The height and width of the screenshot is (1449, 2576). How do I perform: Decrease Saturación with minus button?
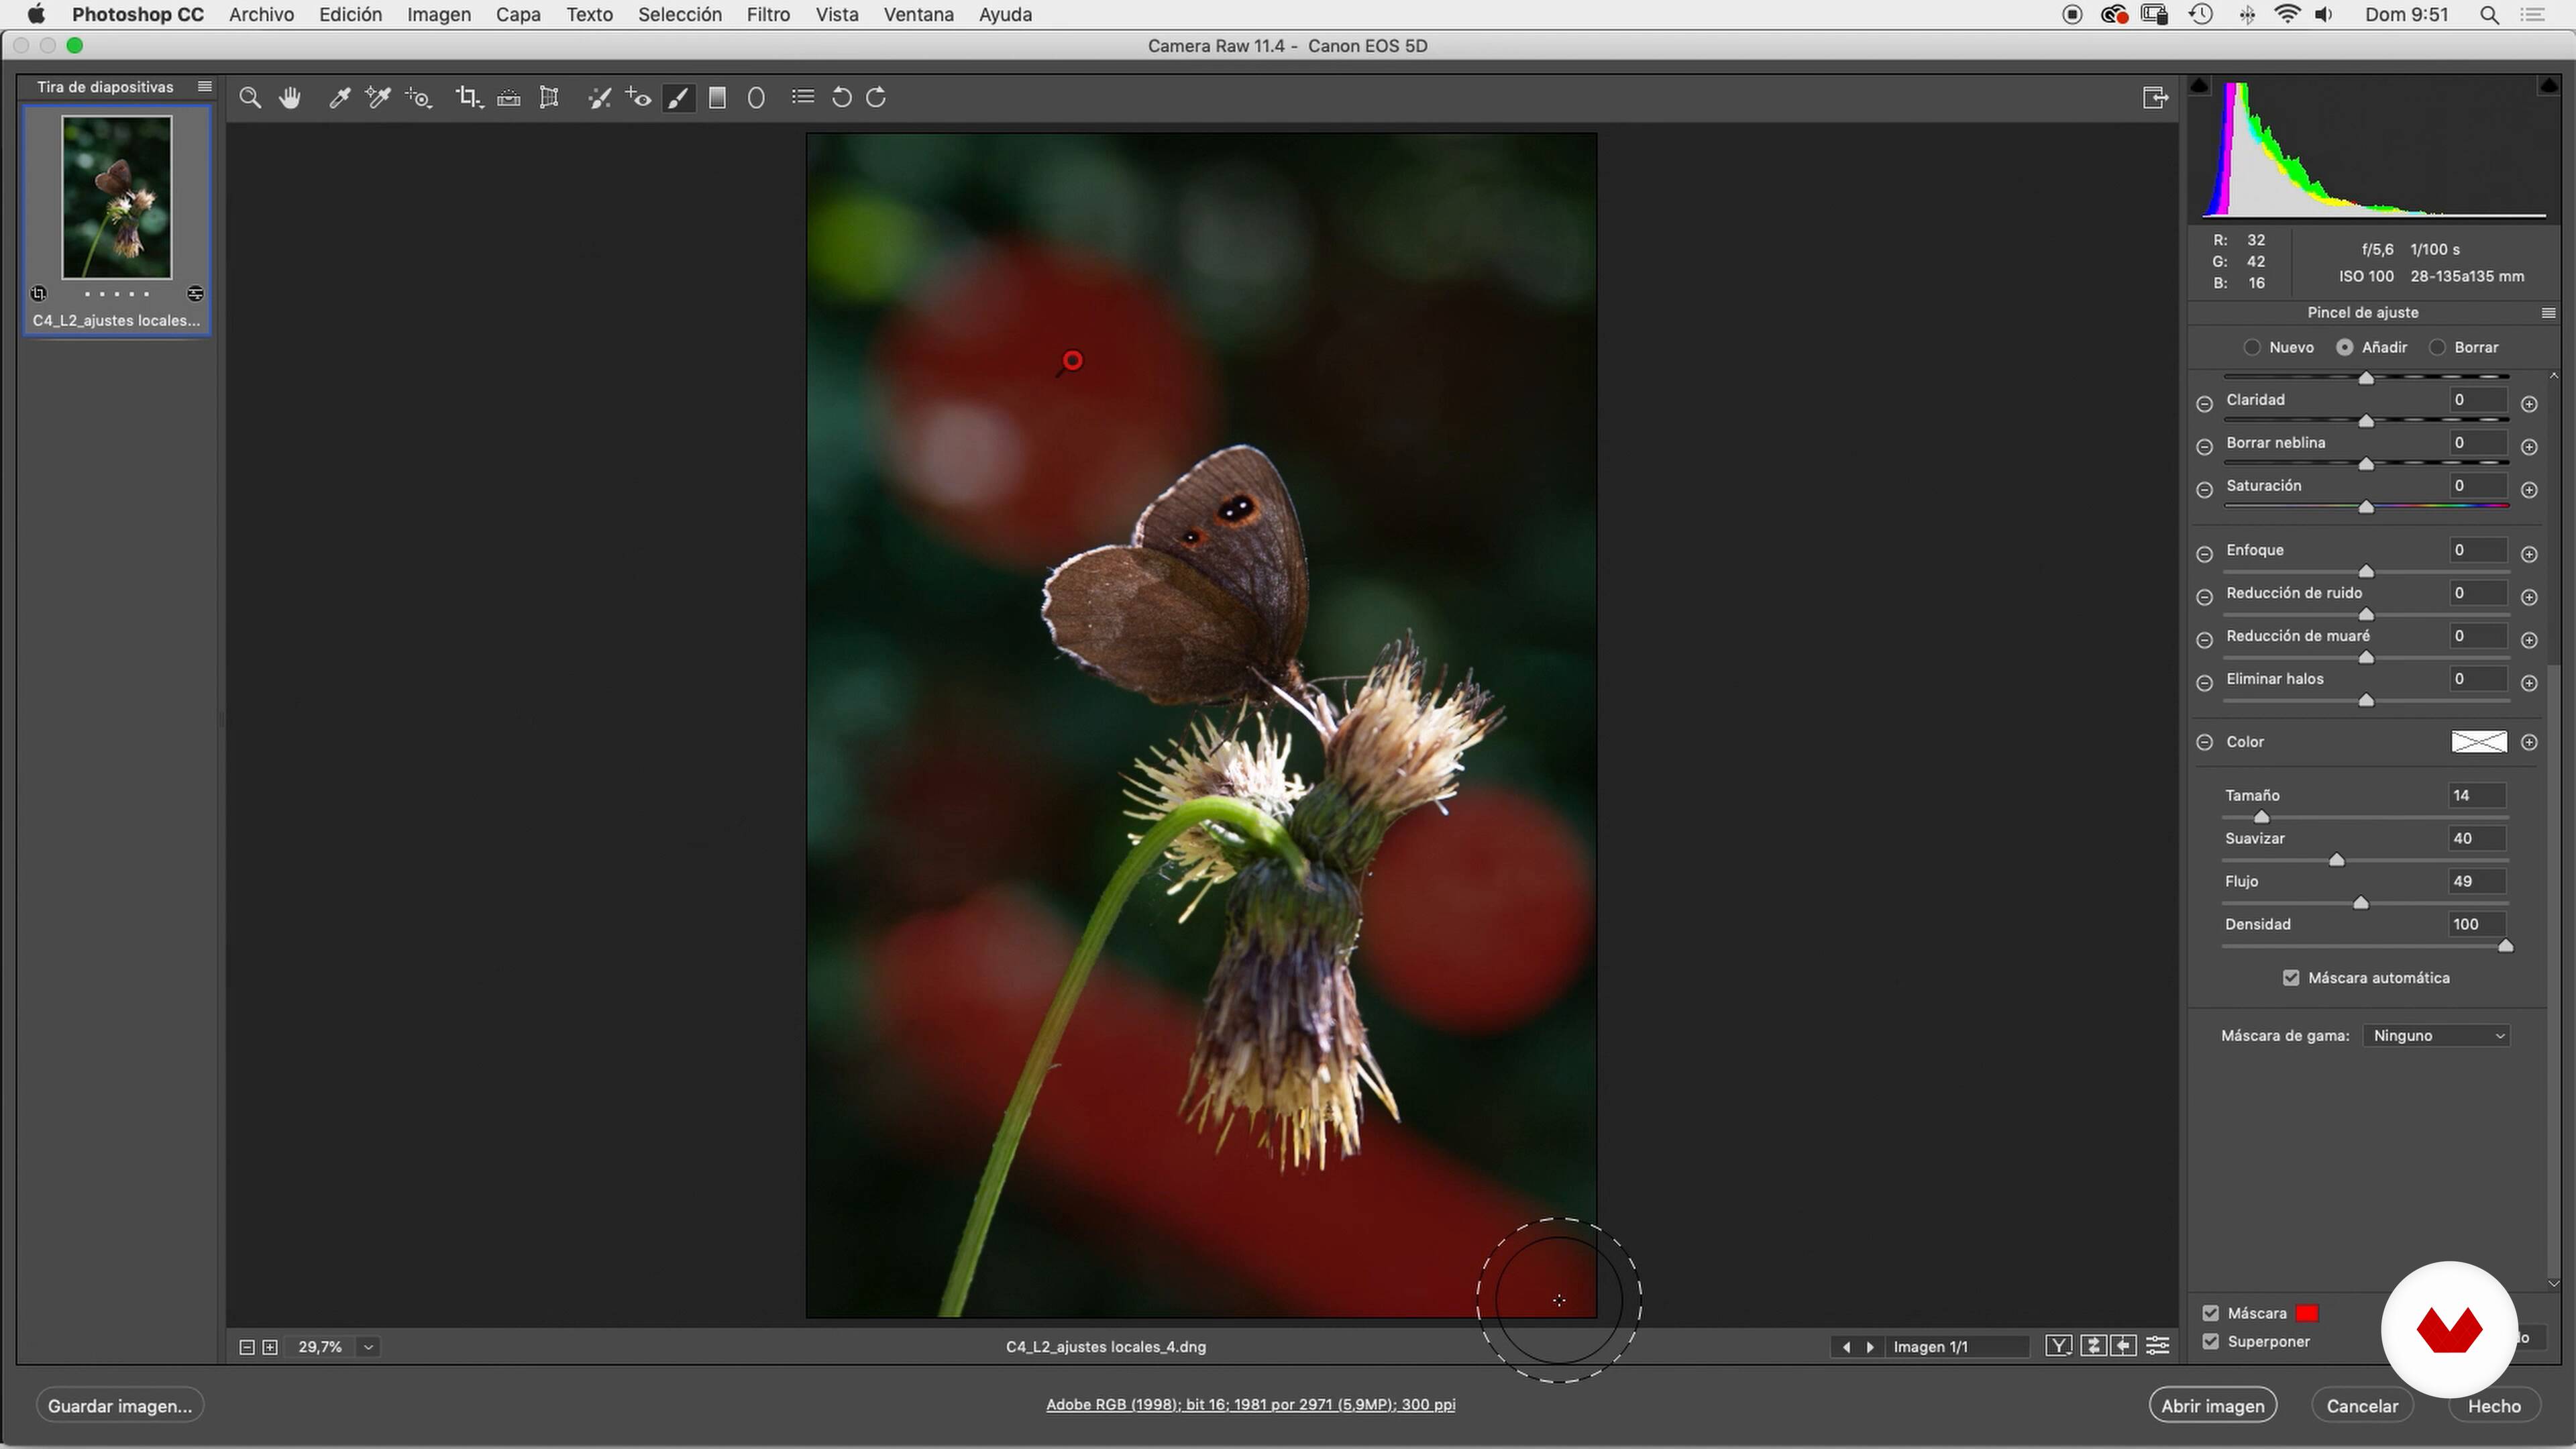tap(2204, 490)
